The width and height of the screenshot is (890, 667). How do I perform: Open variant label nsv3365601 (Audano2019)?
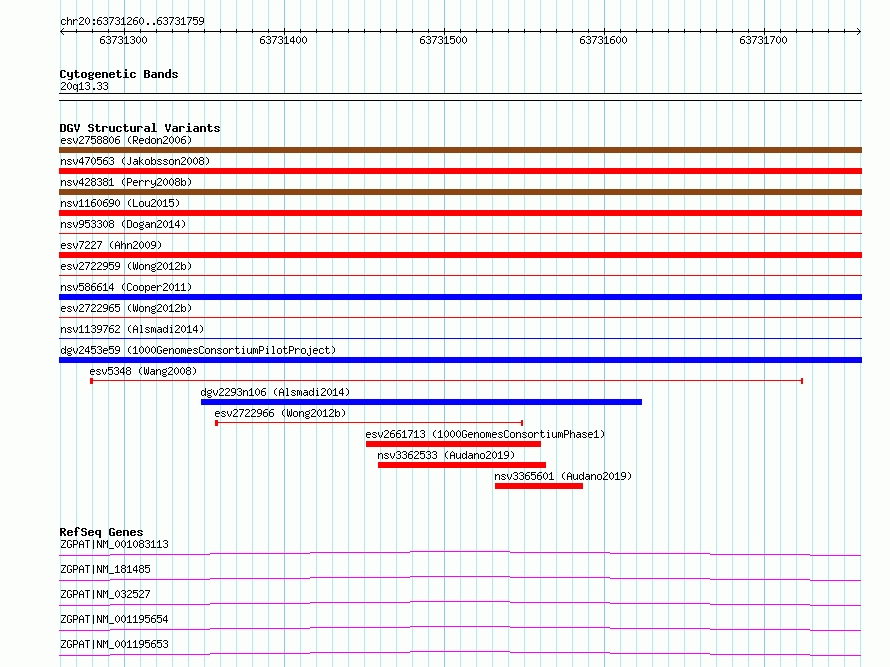pyautogui.click(x=563, y=476)
